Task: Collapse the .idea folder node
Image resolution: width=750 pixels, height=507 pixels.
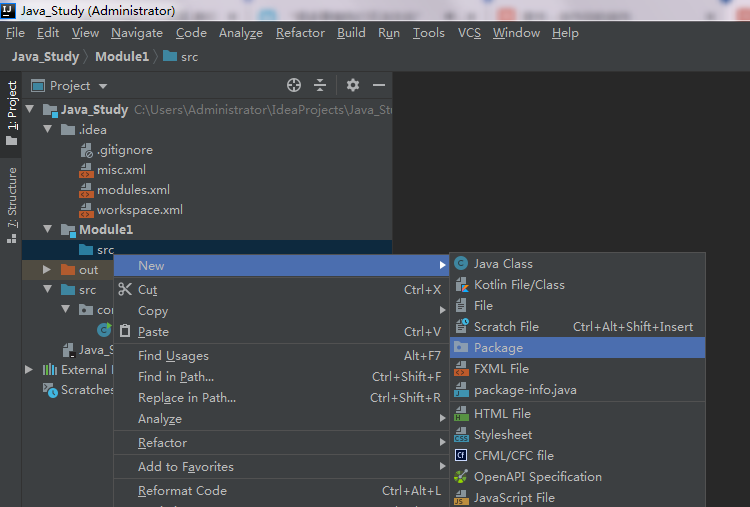Action: [x=47, y=129]
